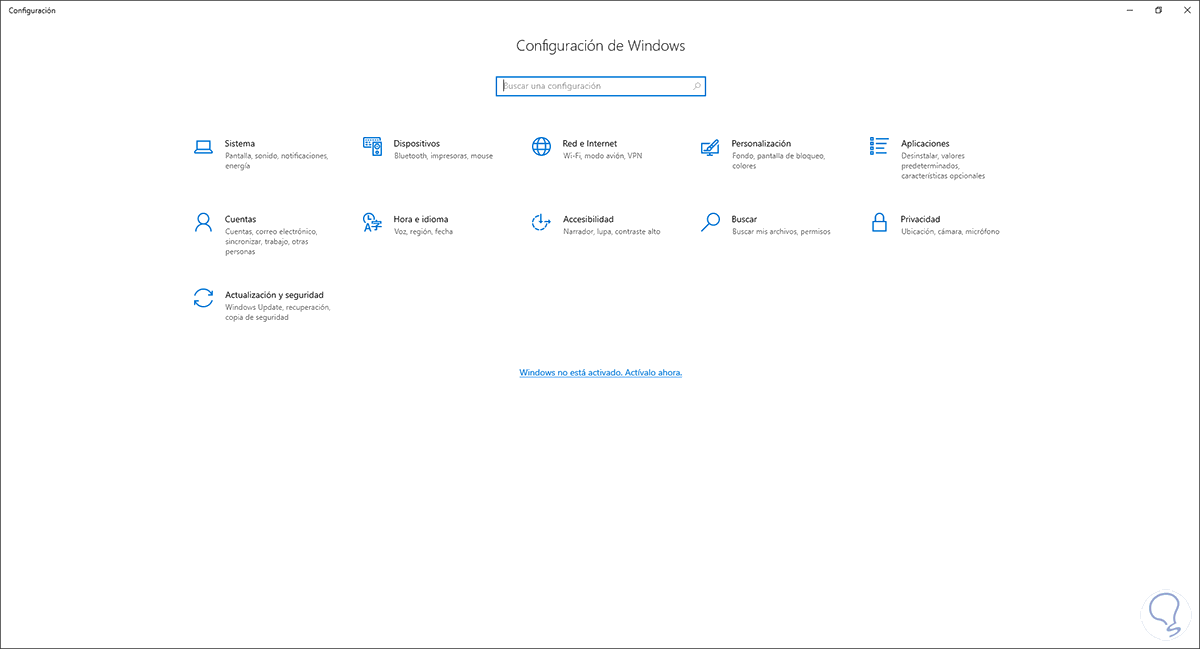This screenshot has width=1200, height=649.
Task: Open the Buscar magnifier icon
Action: point(709,222)
